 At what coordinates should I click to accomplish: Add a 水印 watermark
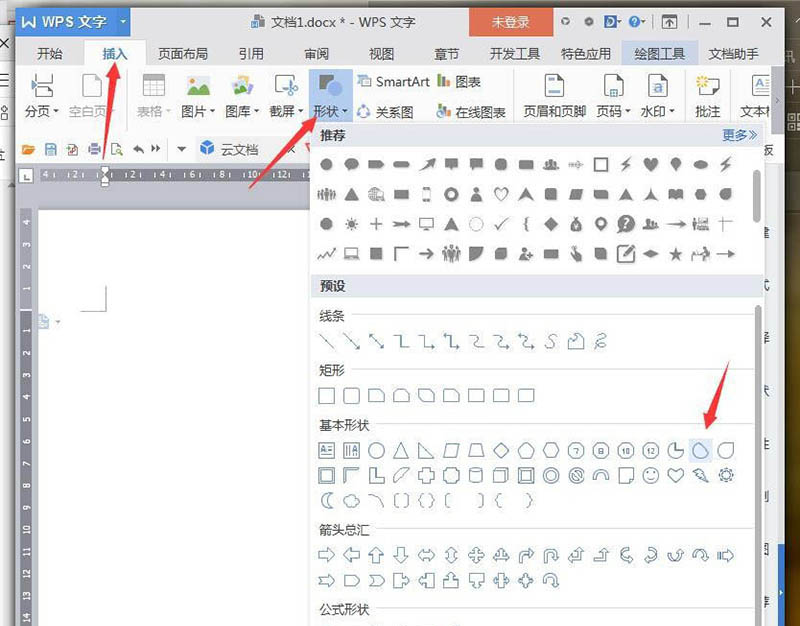pos(658,95)
